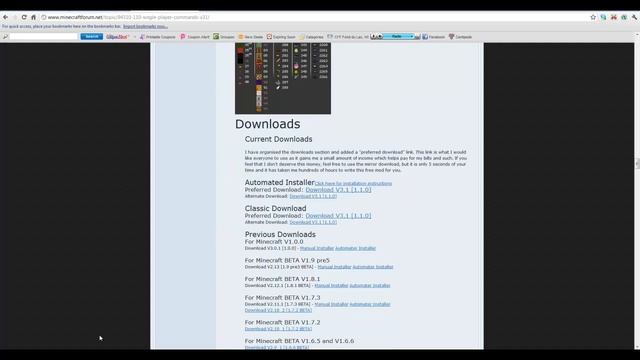This screenshot has height=360, width=640.
Task: Open the New Deals toolbar item
Action: coord(251,37)
